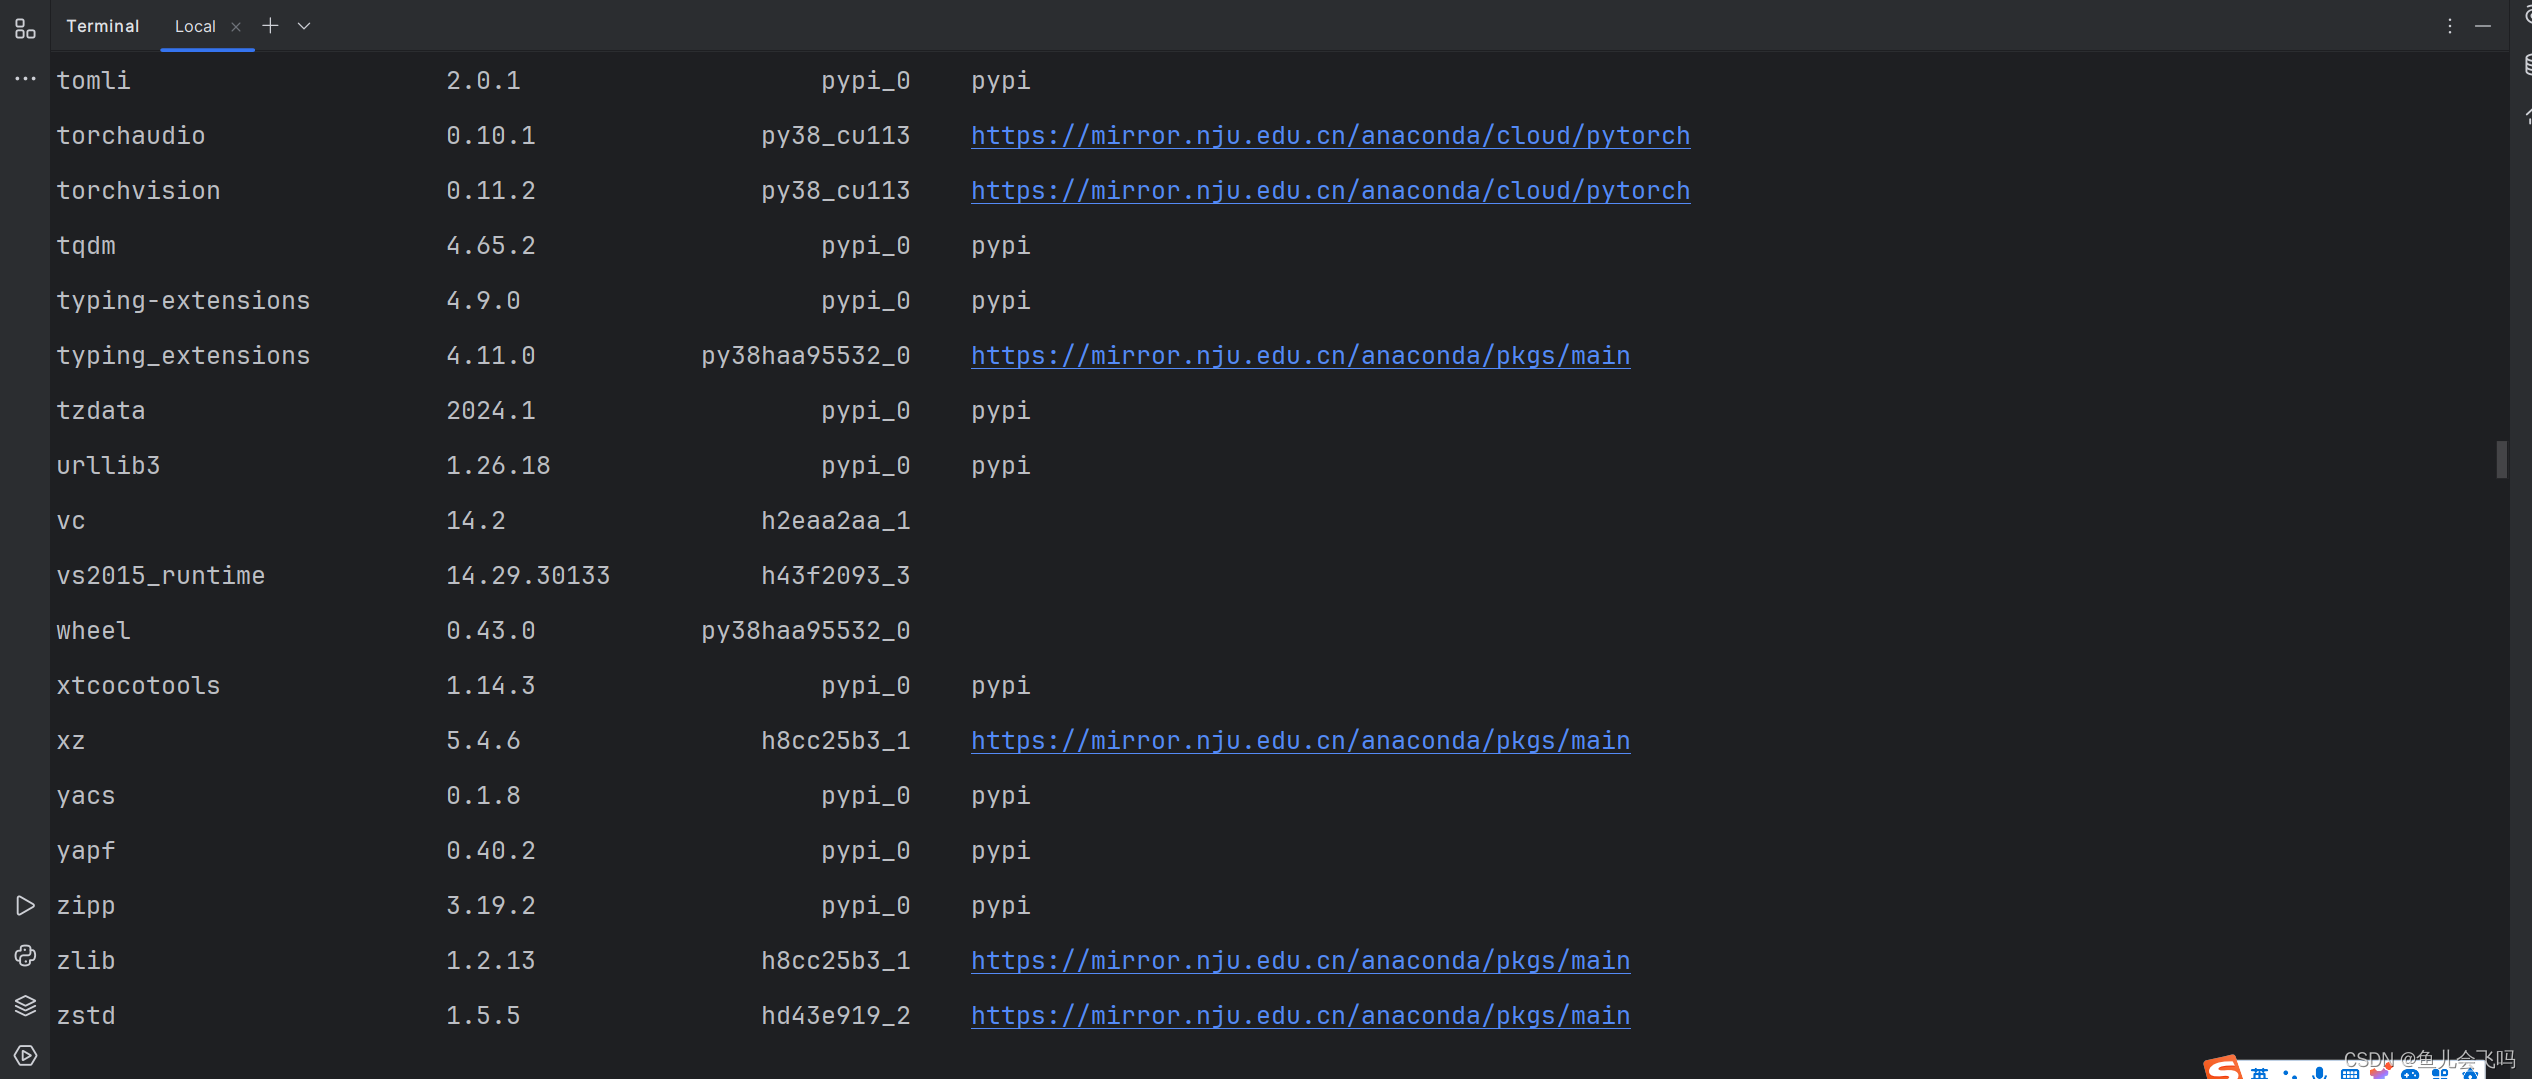This screenshot has width=2532, height=1079.
Task: Select the Run tool window icon
Action: point(25,905)
